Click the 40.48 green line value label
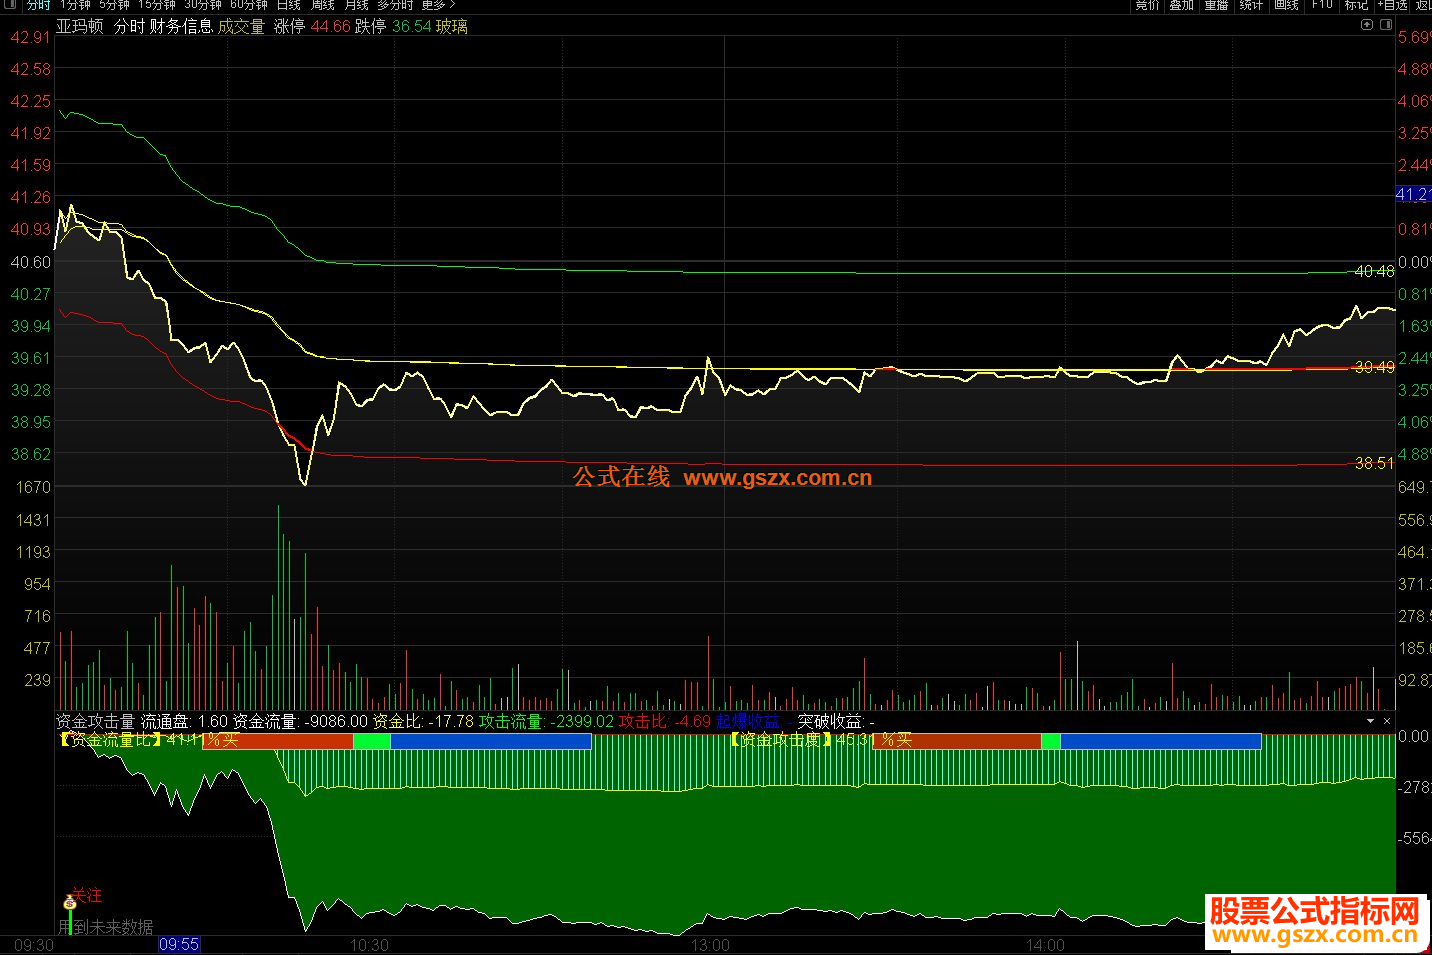Viewport: 1432px width, 955px height. tap(1374, 271)
